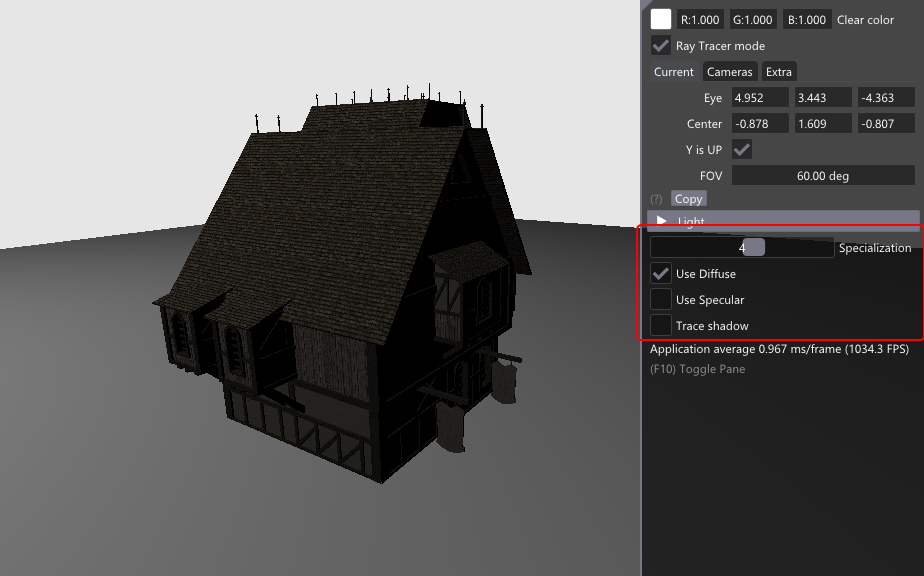The image size is (924, 576).
Task: Enable the Use Specular checkbox
Action: coord(661,300)
